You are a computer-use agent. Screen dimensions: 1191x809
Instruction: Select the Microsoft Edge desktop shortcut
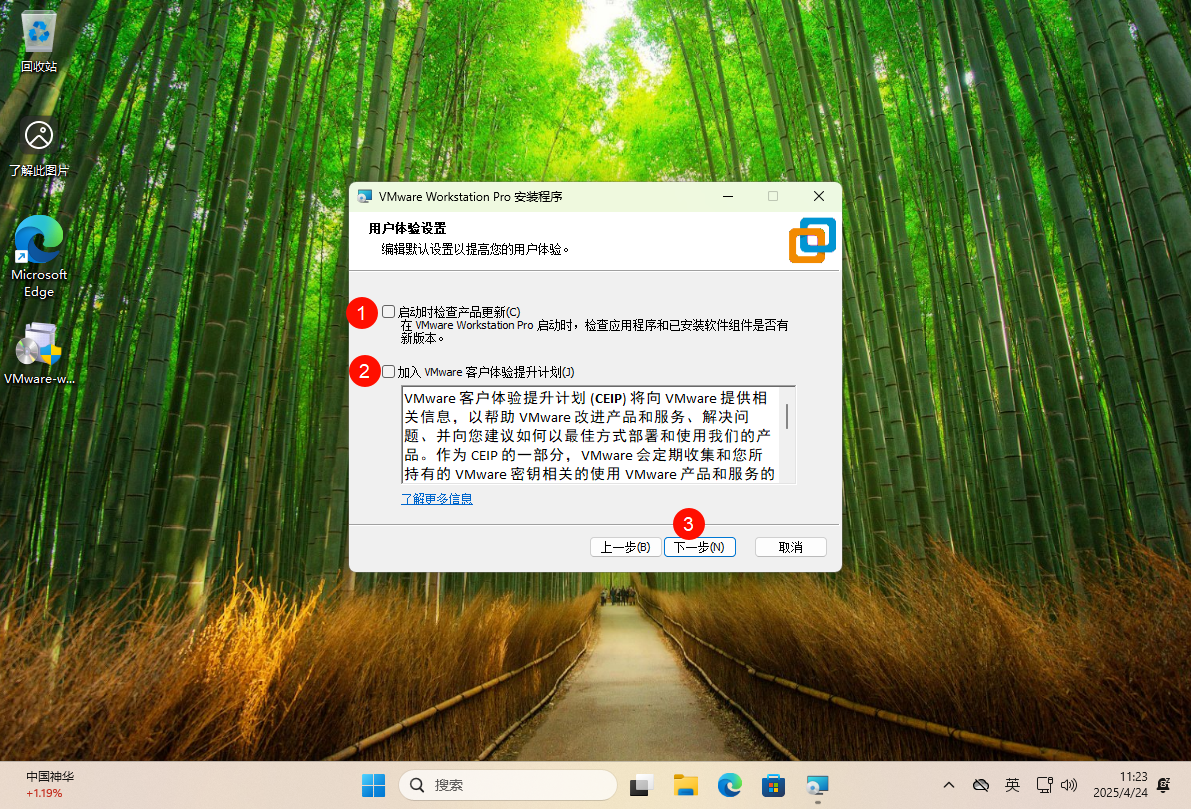click(39, 258)
